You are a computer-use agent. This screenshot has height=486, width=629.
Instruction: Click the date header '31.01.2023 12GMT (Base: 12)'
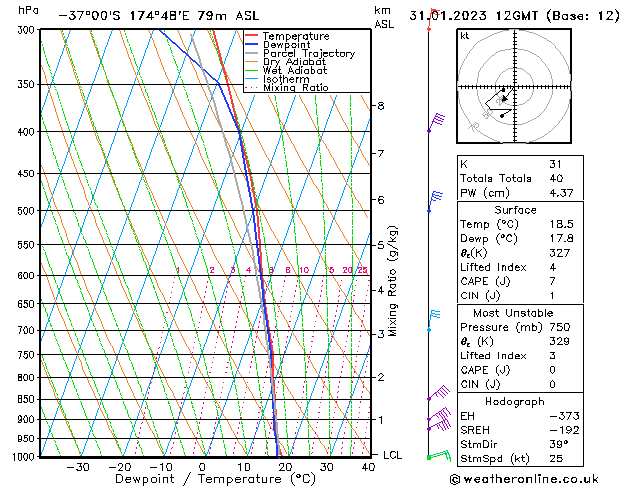[514, 16]
